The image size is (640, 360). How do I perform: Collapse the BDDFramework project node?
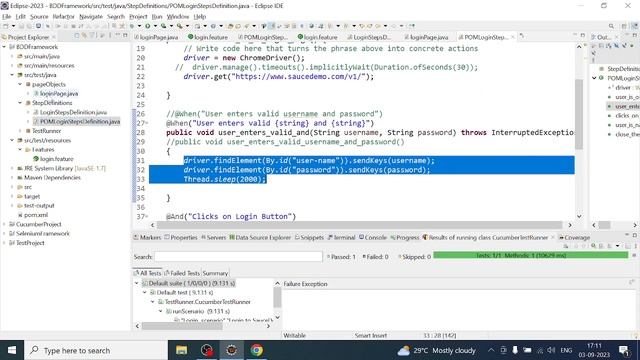click(x=4, y=47)
